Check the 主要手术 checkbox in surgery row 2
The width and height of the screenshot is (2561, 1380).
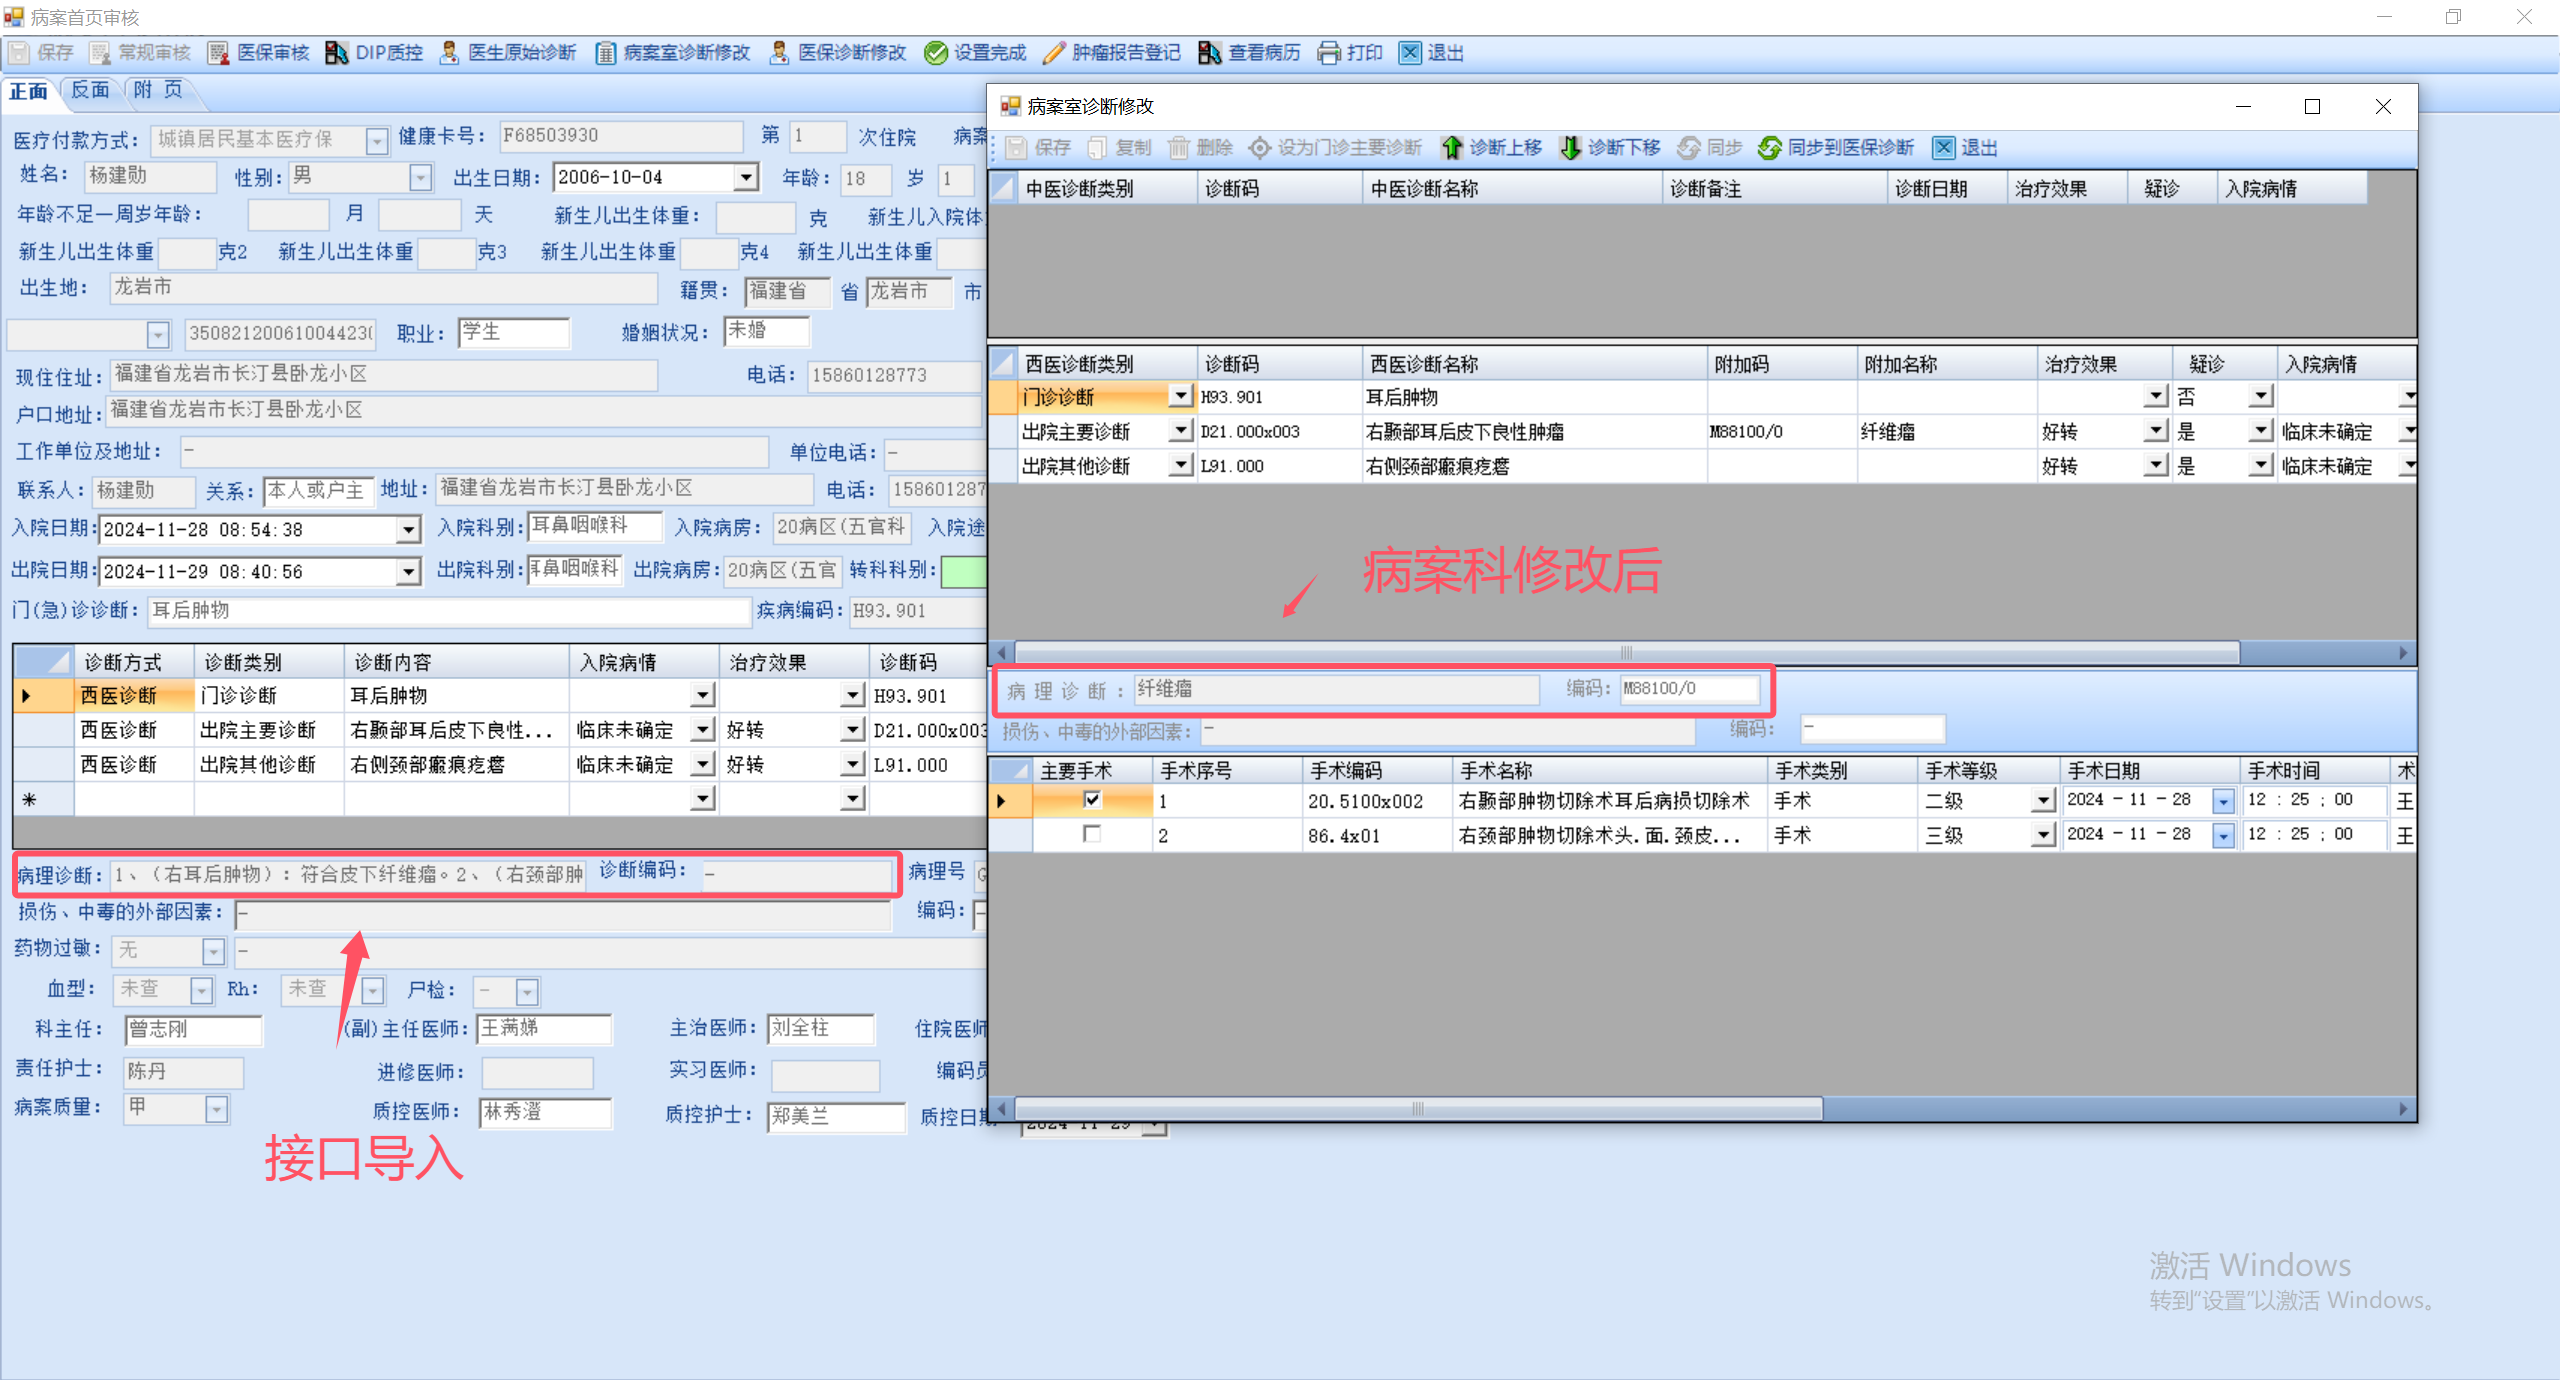1092,834
